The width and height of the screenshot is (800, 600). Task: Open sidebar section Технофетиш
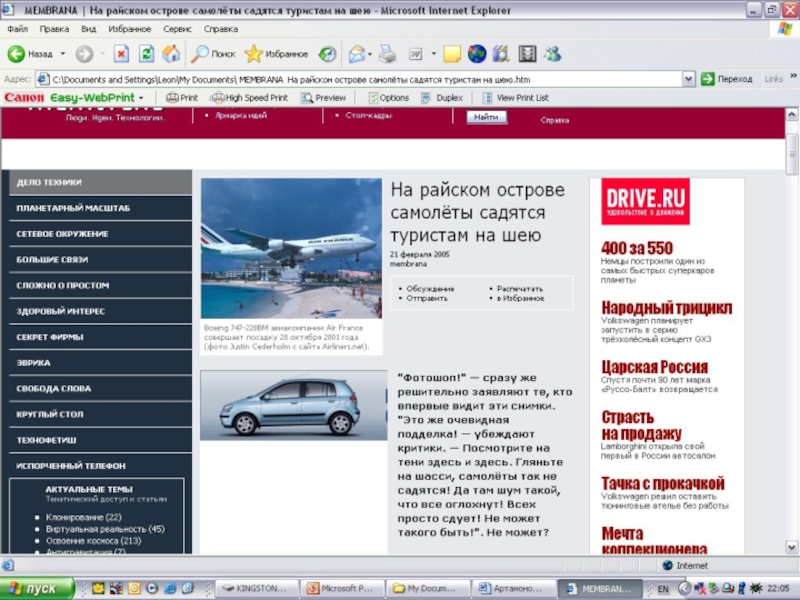click(x=101, y=440)
